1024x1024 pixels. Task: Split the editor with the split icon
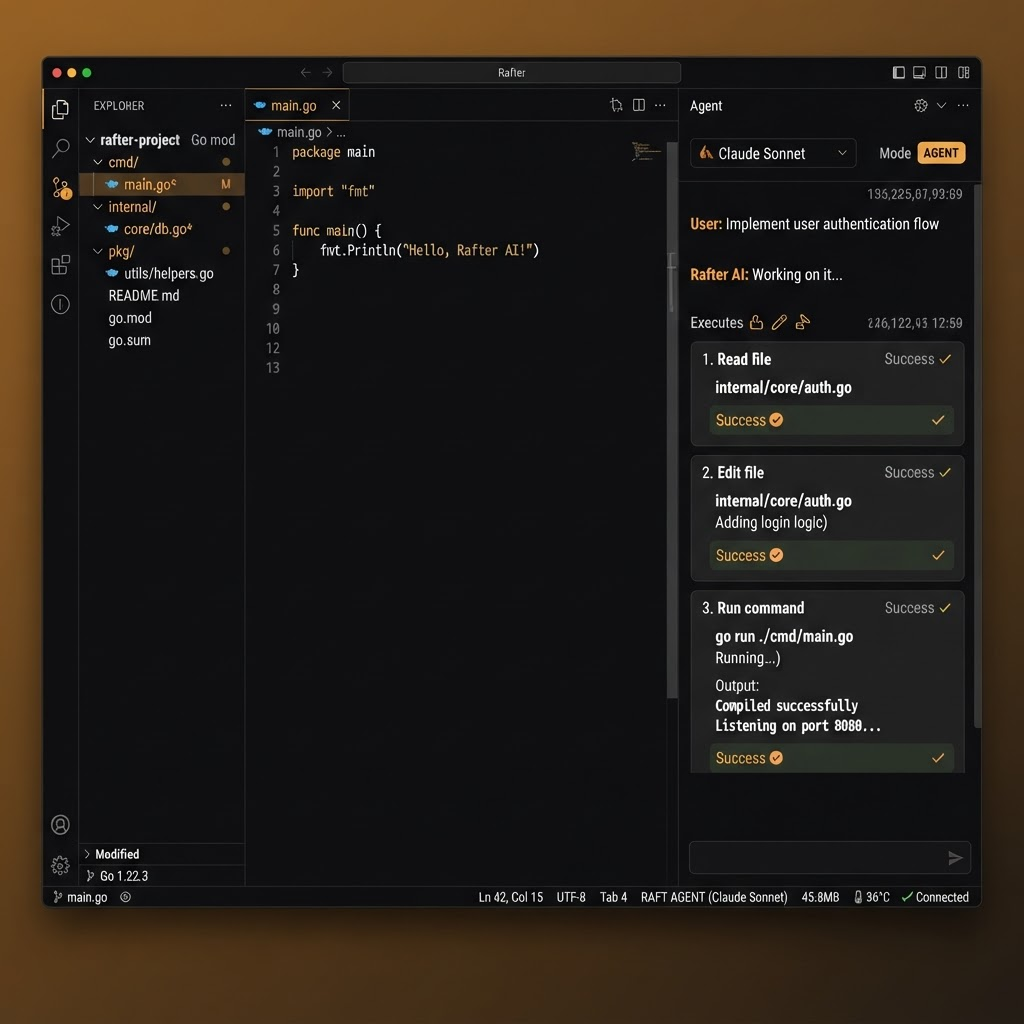click(x=639, y=105)
